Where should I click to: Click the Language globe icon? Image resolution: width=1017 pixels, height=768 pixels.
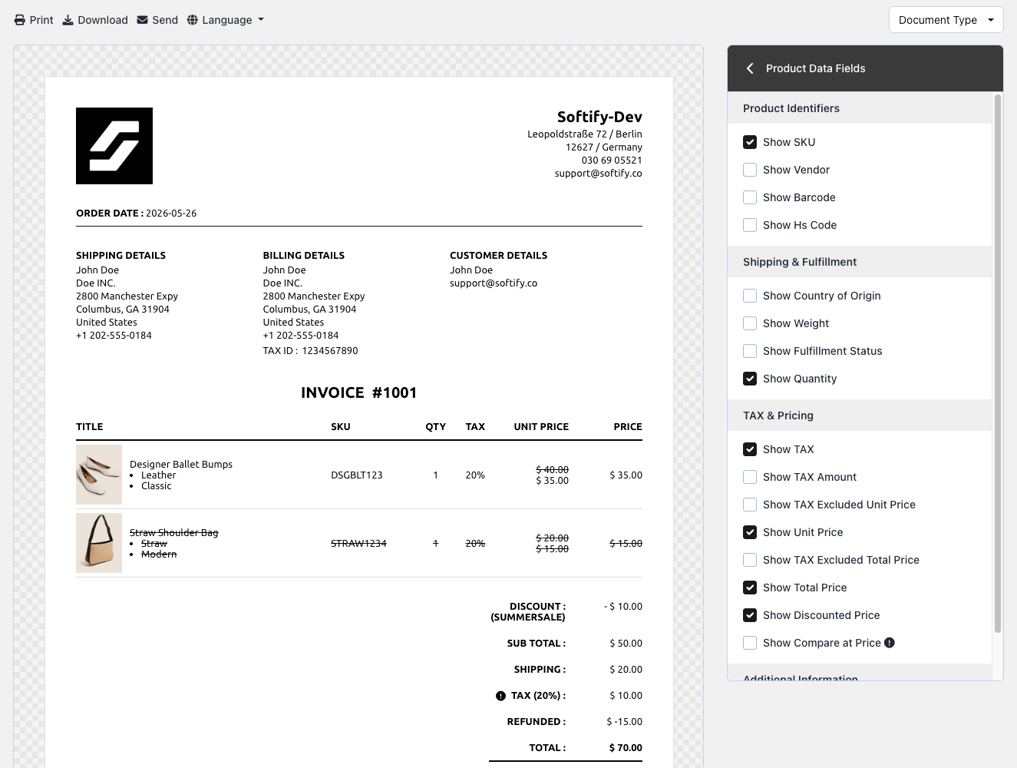click(193, 20)
